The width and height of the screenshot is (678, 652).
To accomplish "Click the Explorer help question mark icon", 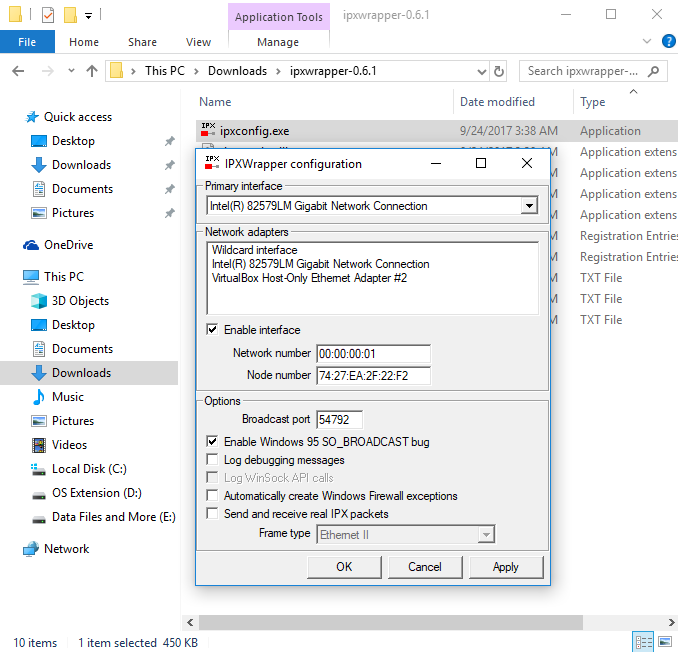I will click(x=668, y=42).
